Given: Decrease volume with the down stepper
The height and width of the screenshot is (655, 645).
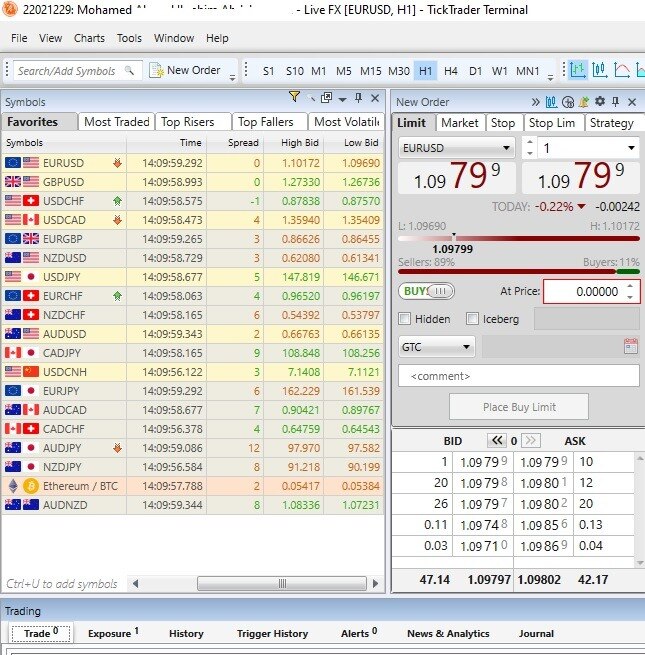Looking at the screenshot, I should (530, 153).
